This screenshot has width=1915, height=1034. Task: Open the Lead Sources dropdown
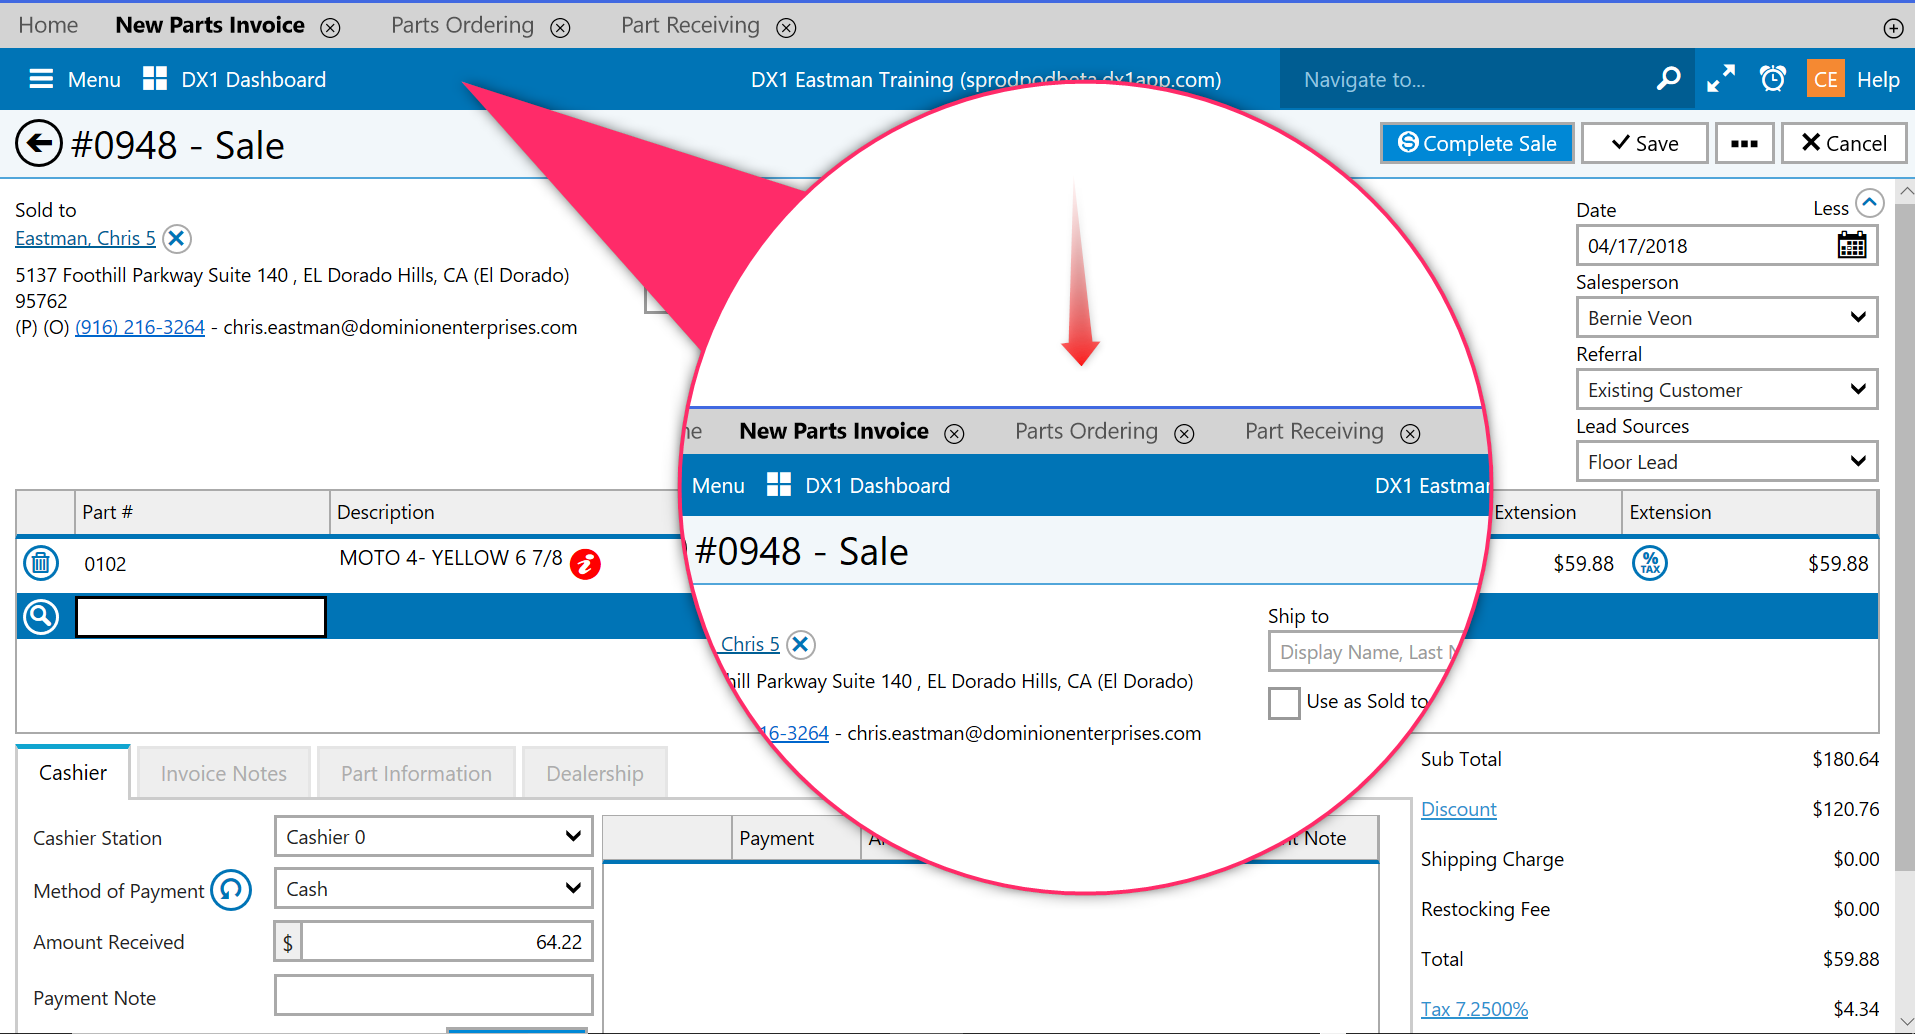1727,462
